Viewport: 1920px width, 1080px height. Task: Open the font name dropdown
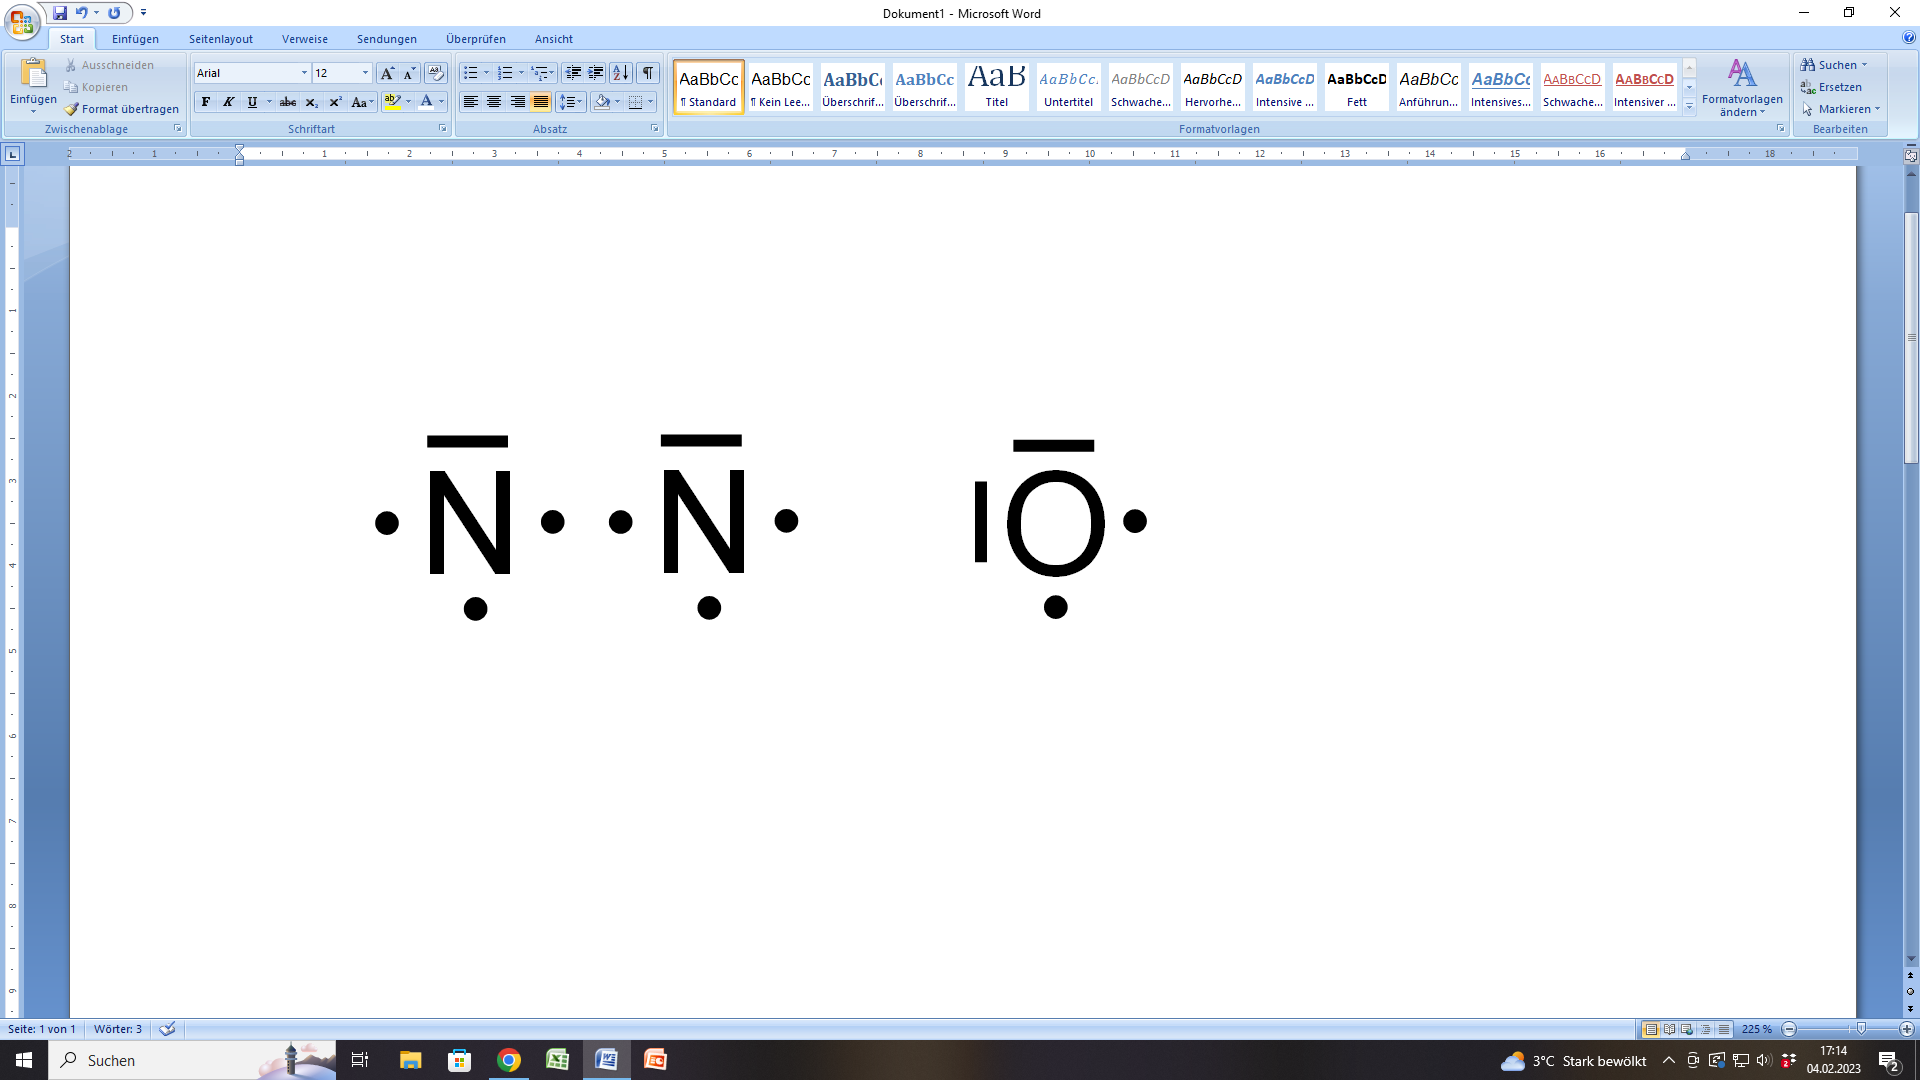304,73
